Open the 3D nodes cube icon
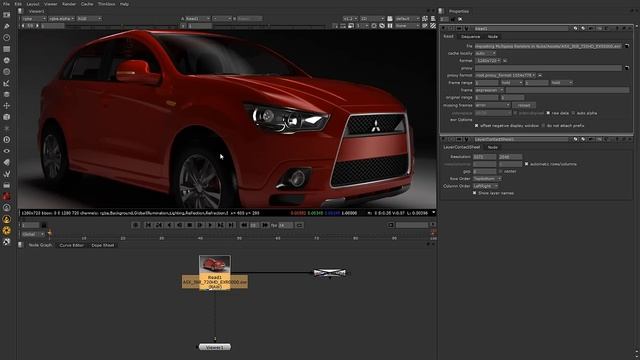Screen dimensions: 640x360 tap(7, 117)
